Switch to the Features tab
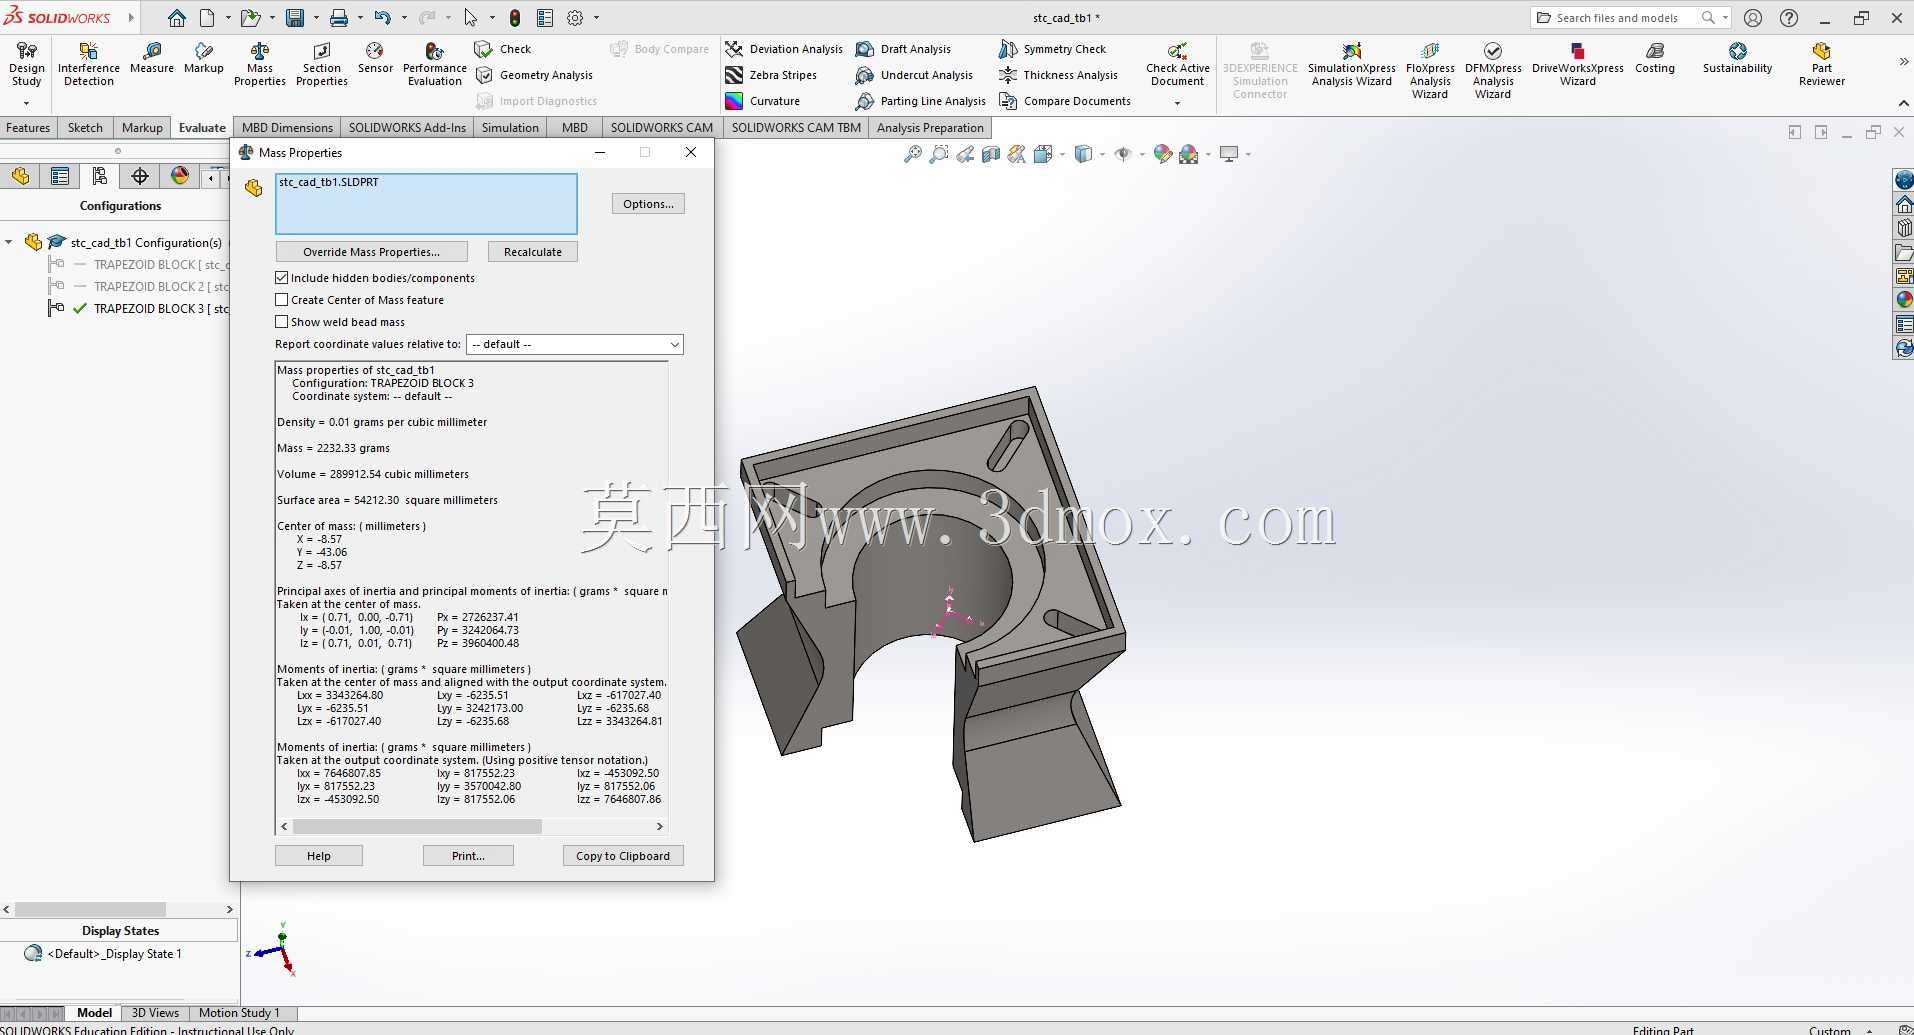This screenshot has height=1035, width=1914. pos(28,127)
